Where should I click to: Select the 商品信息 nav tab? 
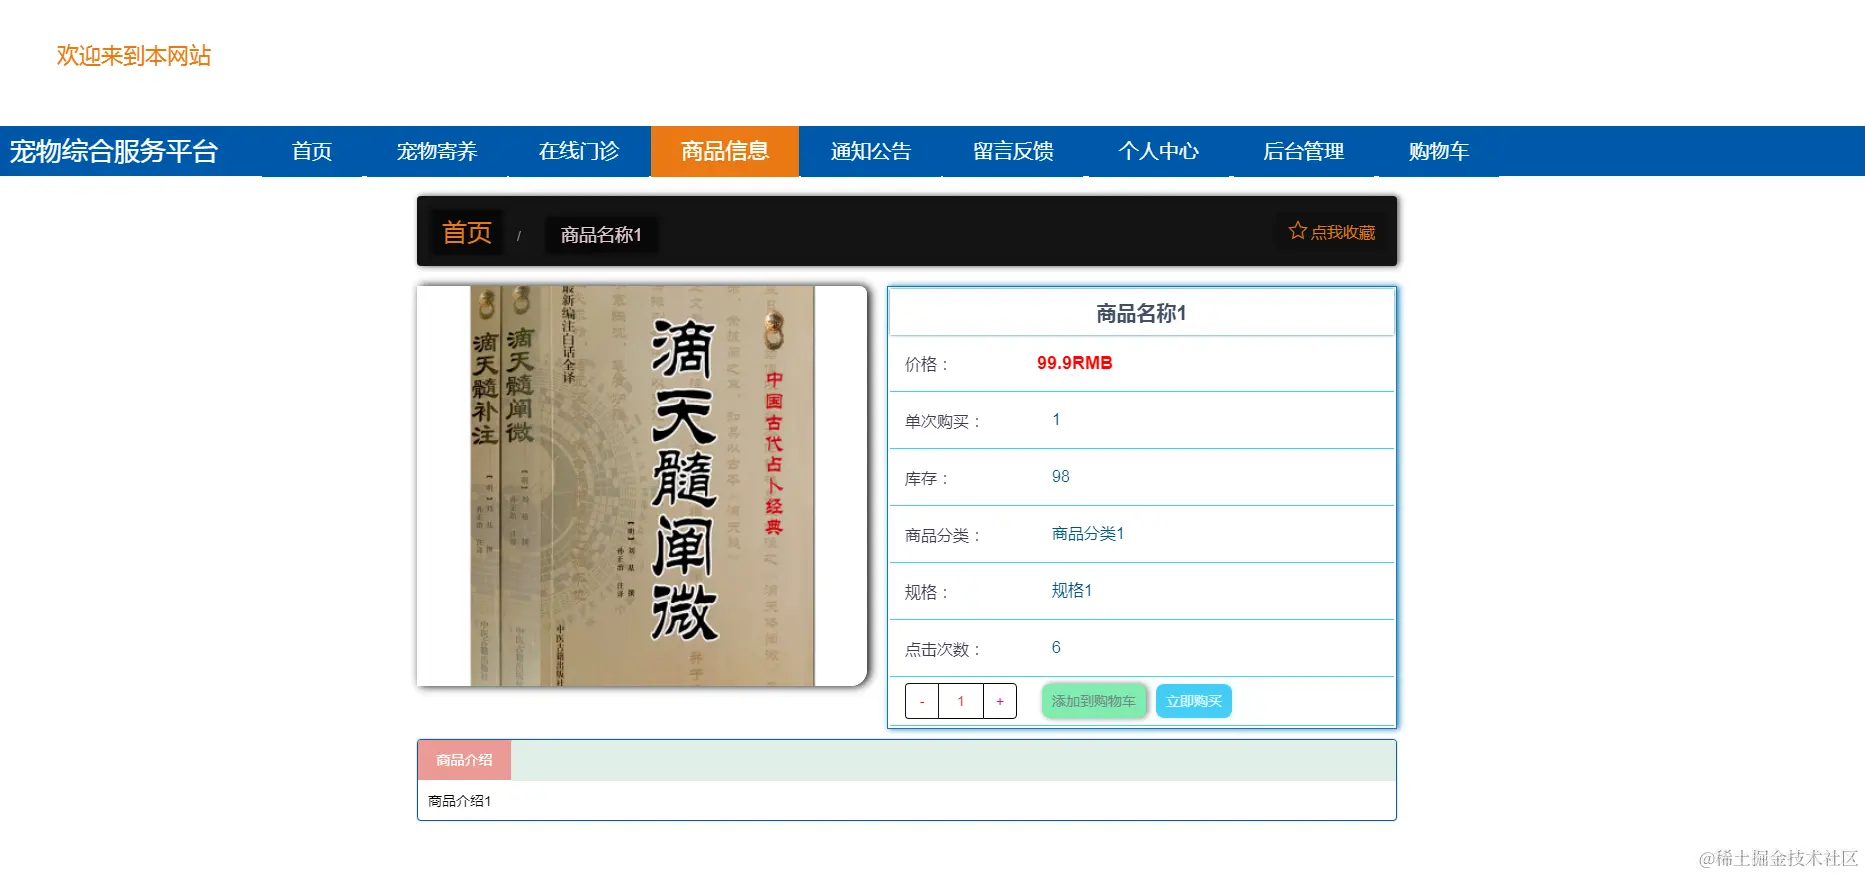[725, 151]
